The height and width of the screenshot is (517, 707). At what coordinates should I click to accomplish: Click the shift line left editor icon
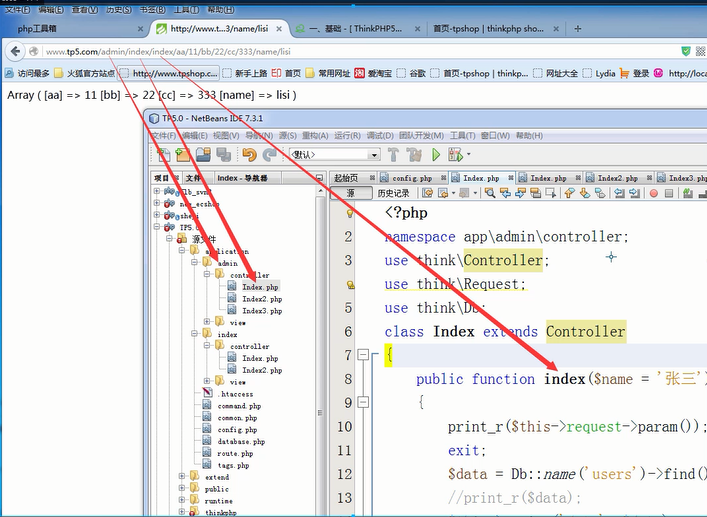click(620, 193)
